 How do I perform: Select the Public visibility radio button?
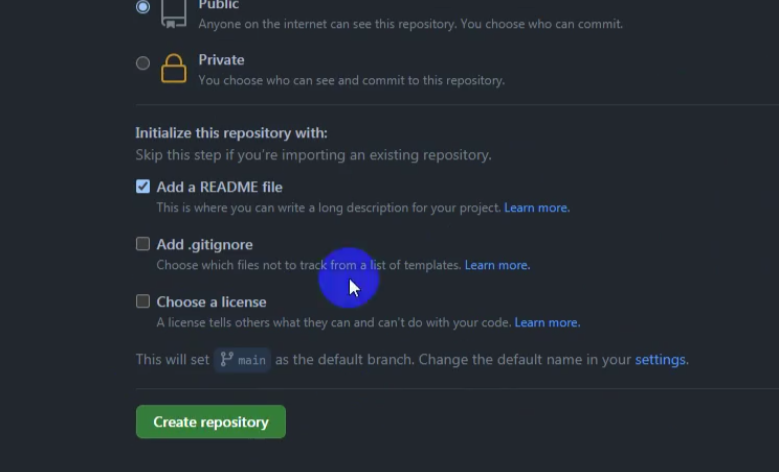click(x=143, y=6)
